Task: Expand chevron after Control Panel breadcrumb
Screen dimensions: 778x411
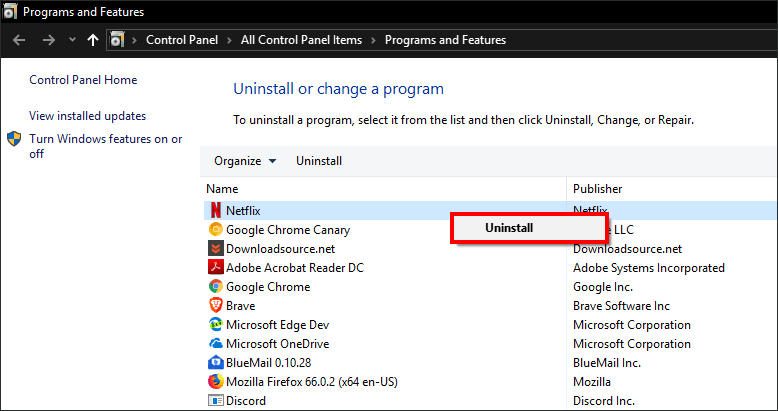Action: [x=229, y=40]
